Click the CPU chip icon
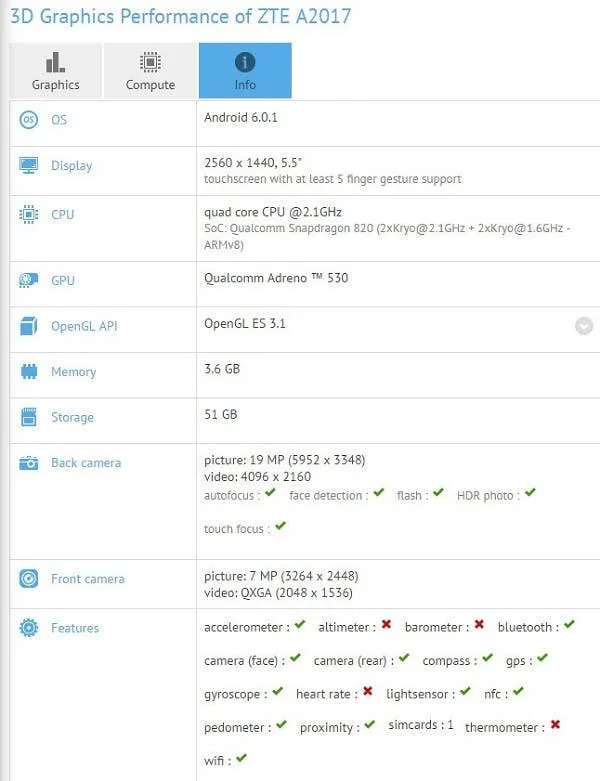This screenshot has width=600, height=781. point(28,214)
